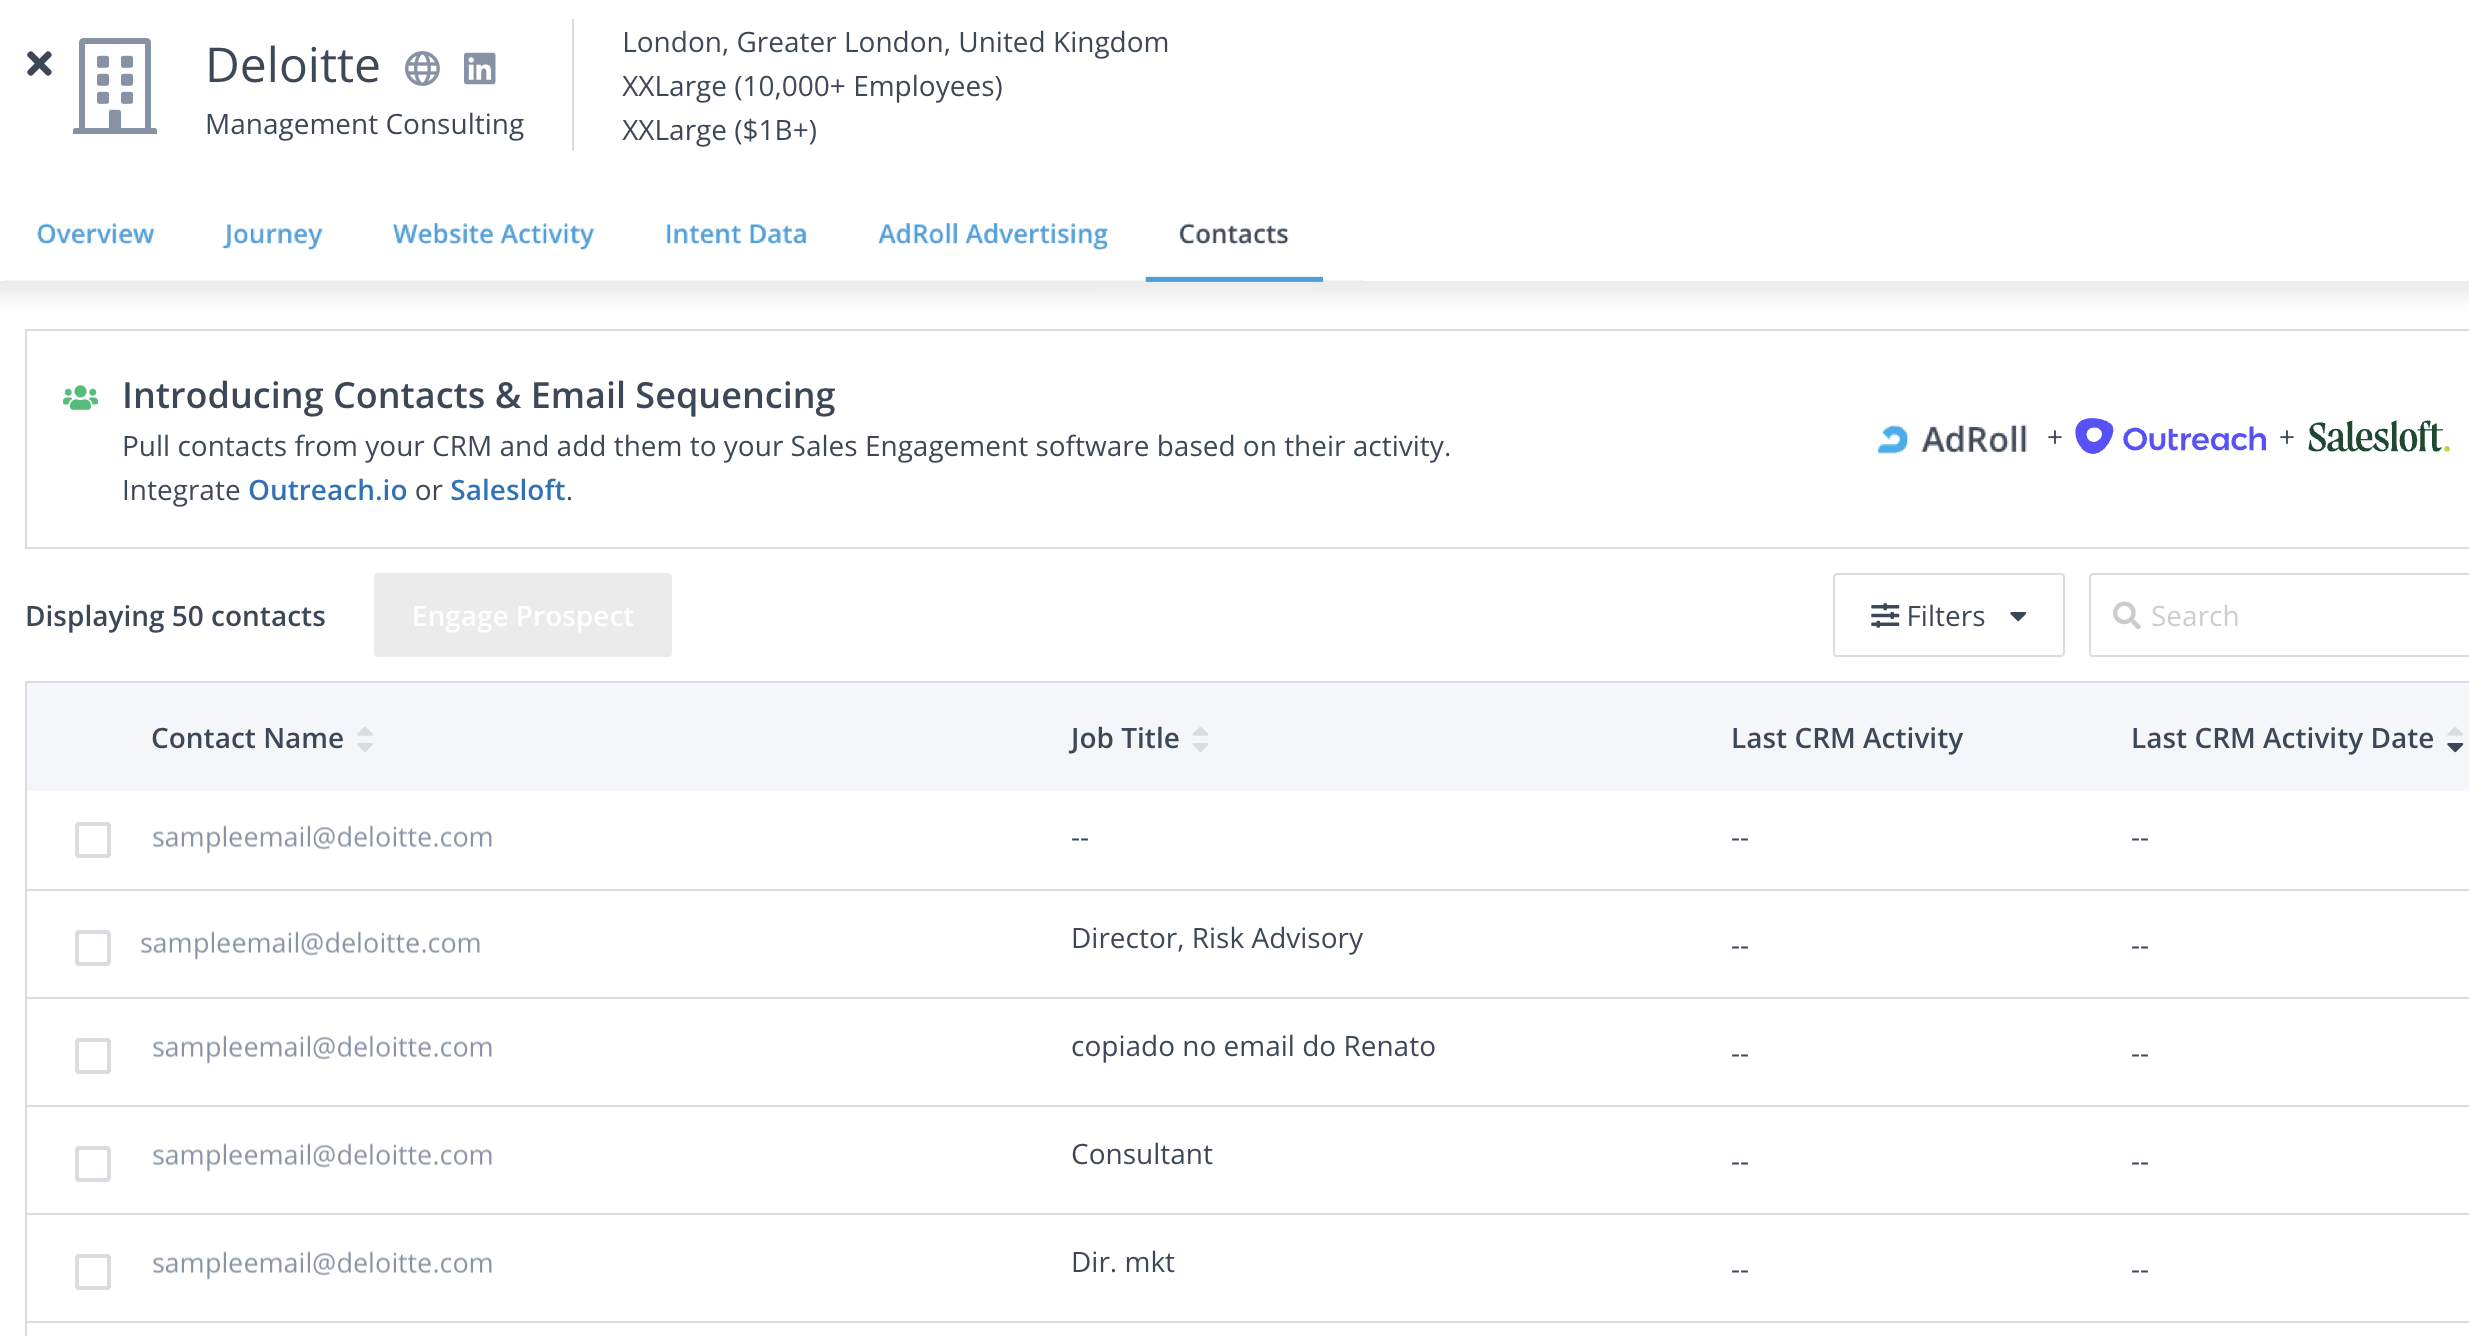The height and width of the screenshot is (1336, 2469).
Task: Open Deloitte's website globe icon
Action: [422, 68]
